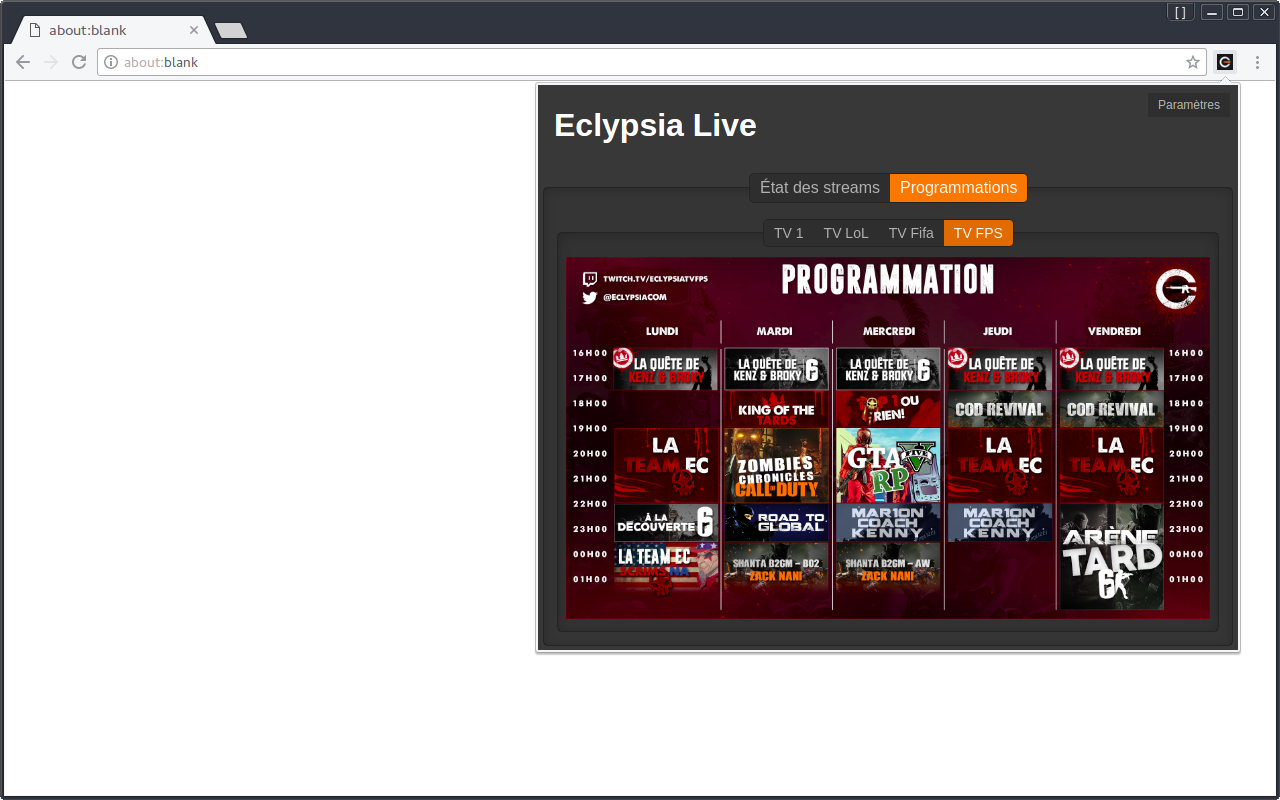1280x800 pixels.
Task: Click the address bar field
Action: 651,62
